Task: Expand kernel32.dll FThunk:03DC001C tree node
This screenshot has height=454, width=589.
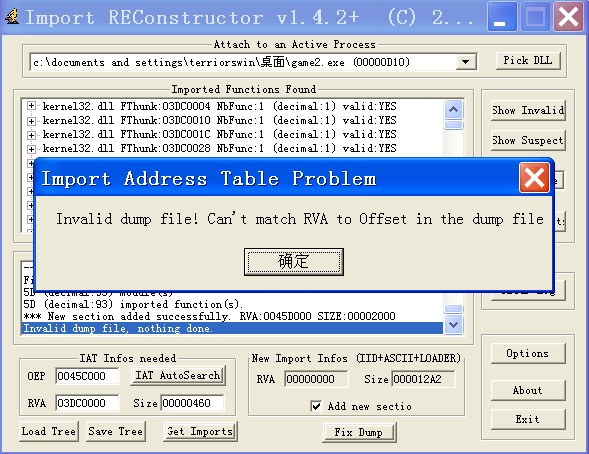Action: tap(32, 135)
